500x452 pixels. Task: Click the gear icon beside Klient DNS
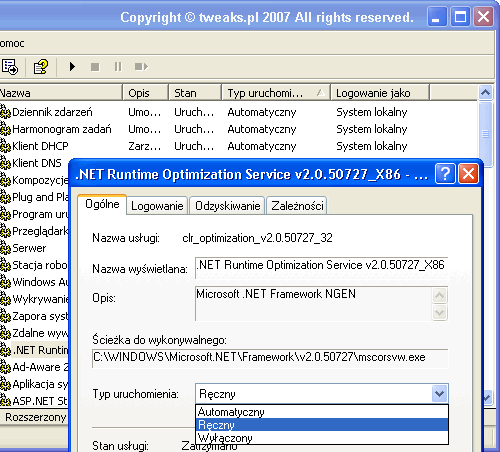click(5, 163)
